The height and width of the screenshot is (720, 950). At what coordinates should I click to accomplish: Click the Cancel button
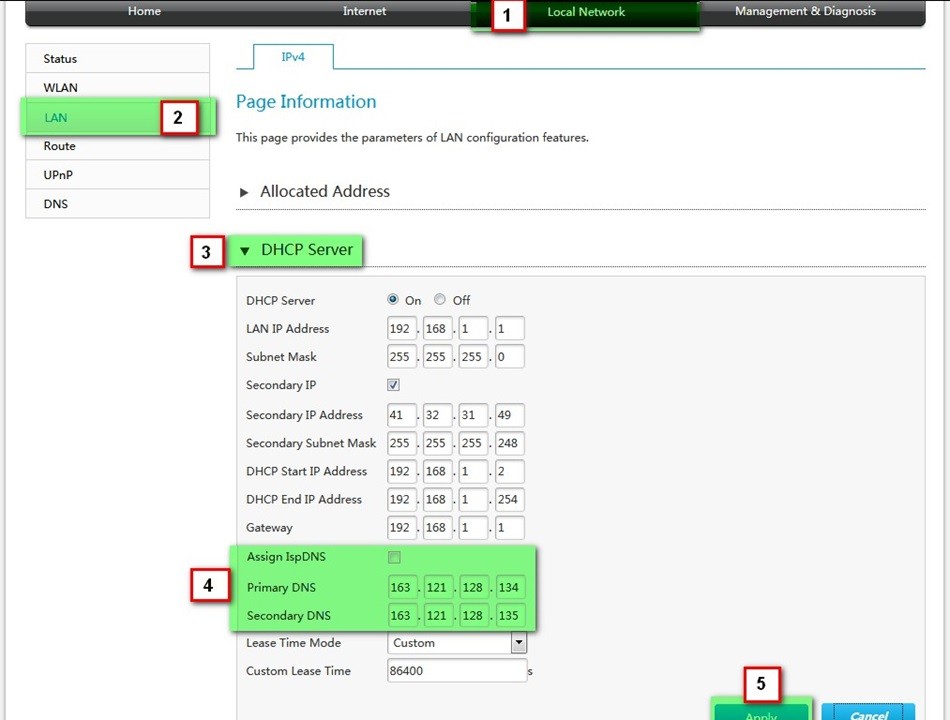click(x=868, y=712)
